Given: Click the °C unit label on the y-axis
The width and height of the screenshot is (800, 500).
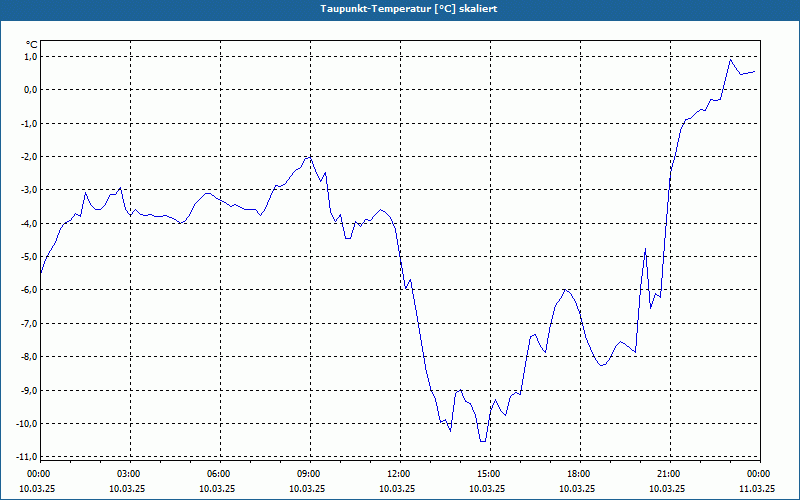Looking at the screenshot, I should (x=31, y=45).
